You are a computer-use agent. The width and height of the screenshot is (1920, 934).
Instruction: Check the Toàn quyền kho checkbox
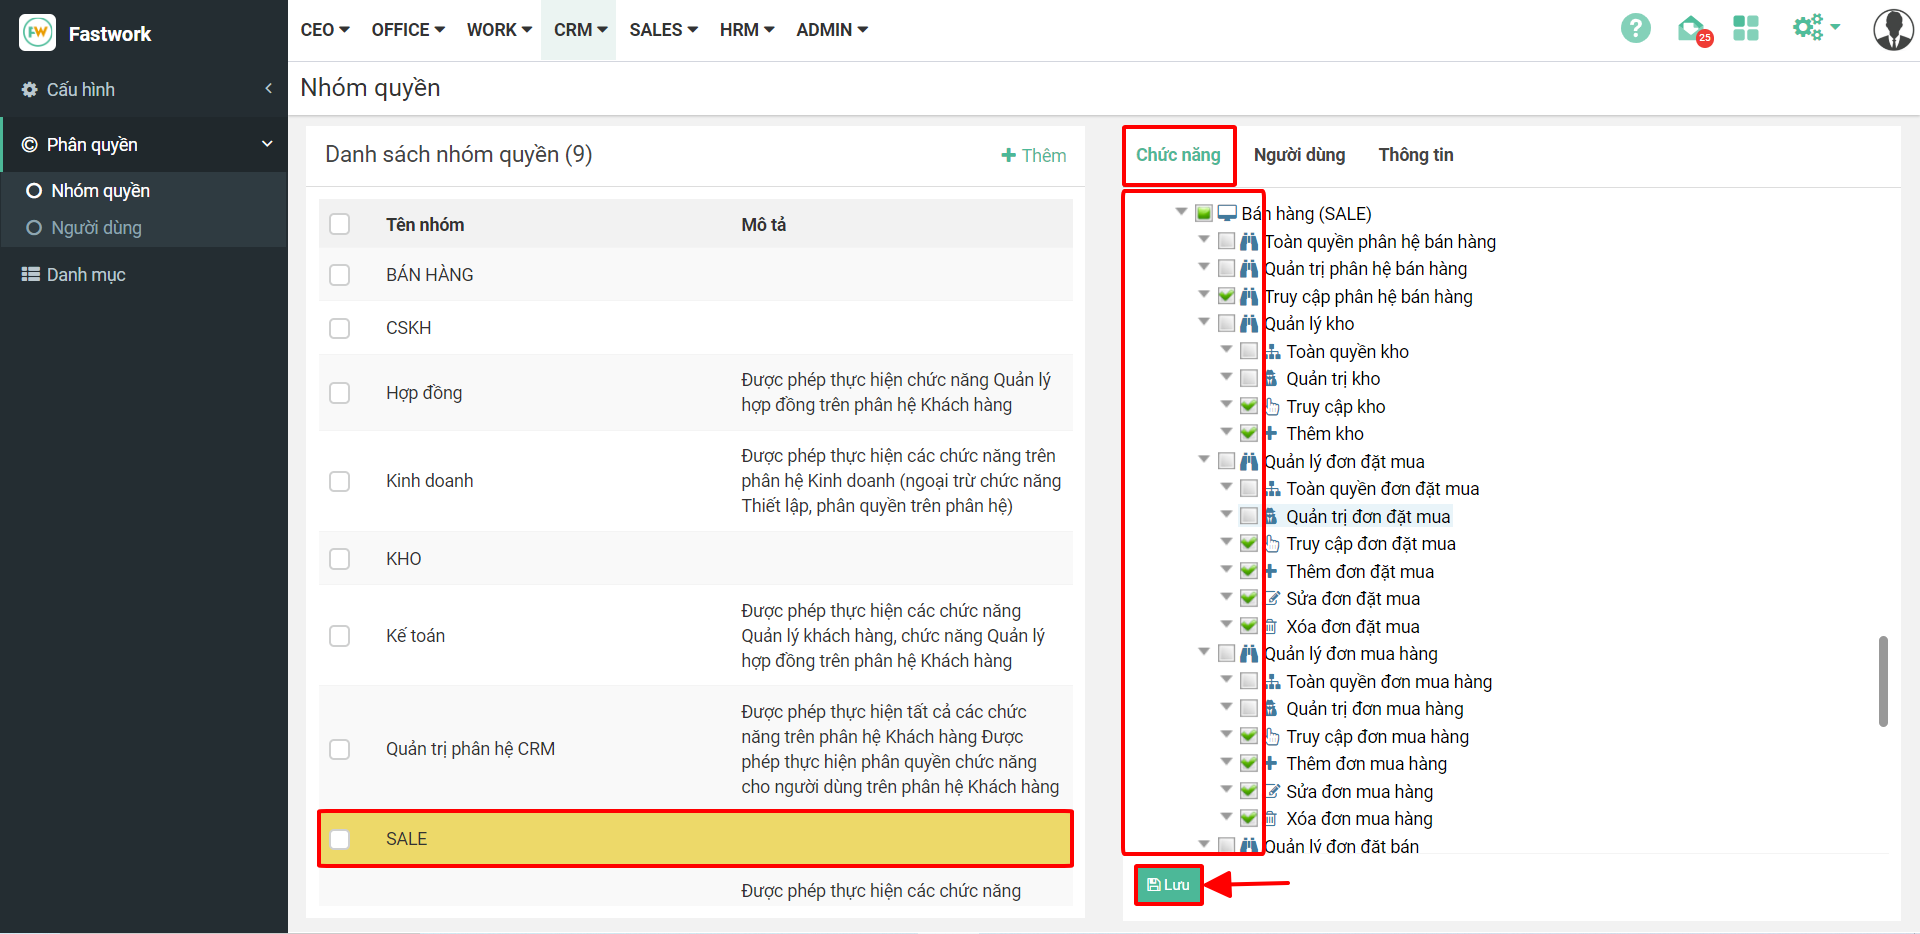click(x=1249, y=351)
